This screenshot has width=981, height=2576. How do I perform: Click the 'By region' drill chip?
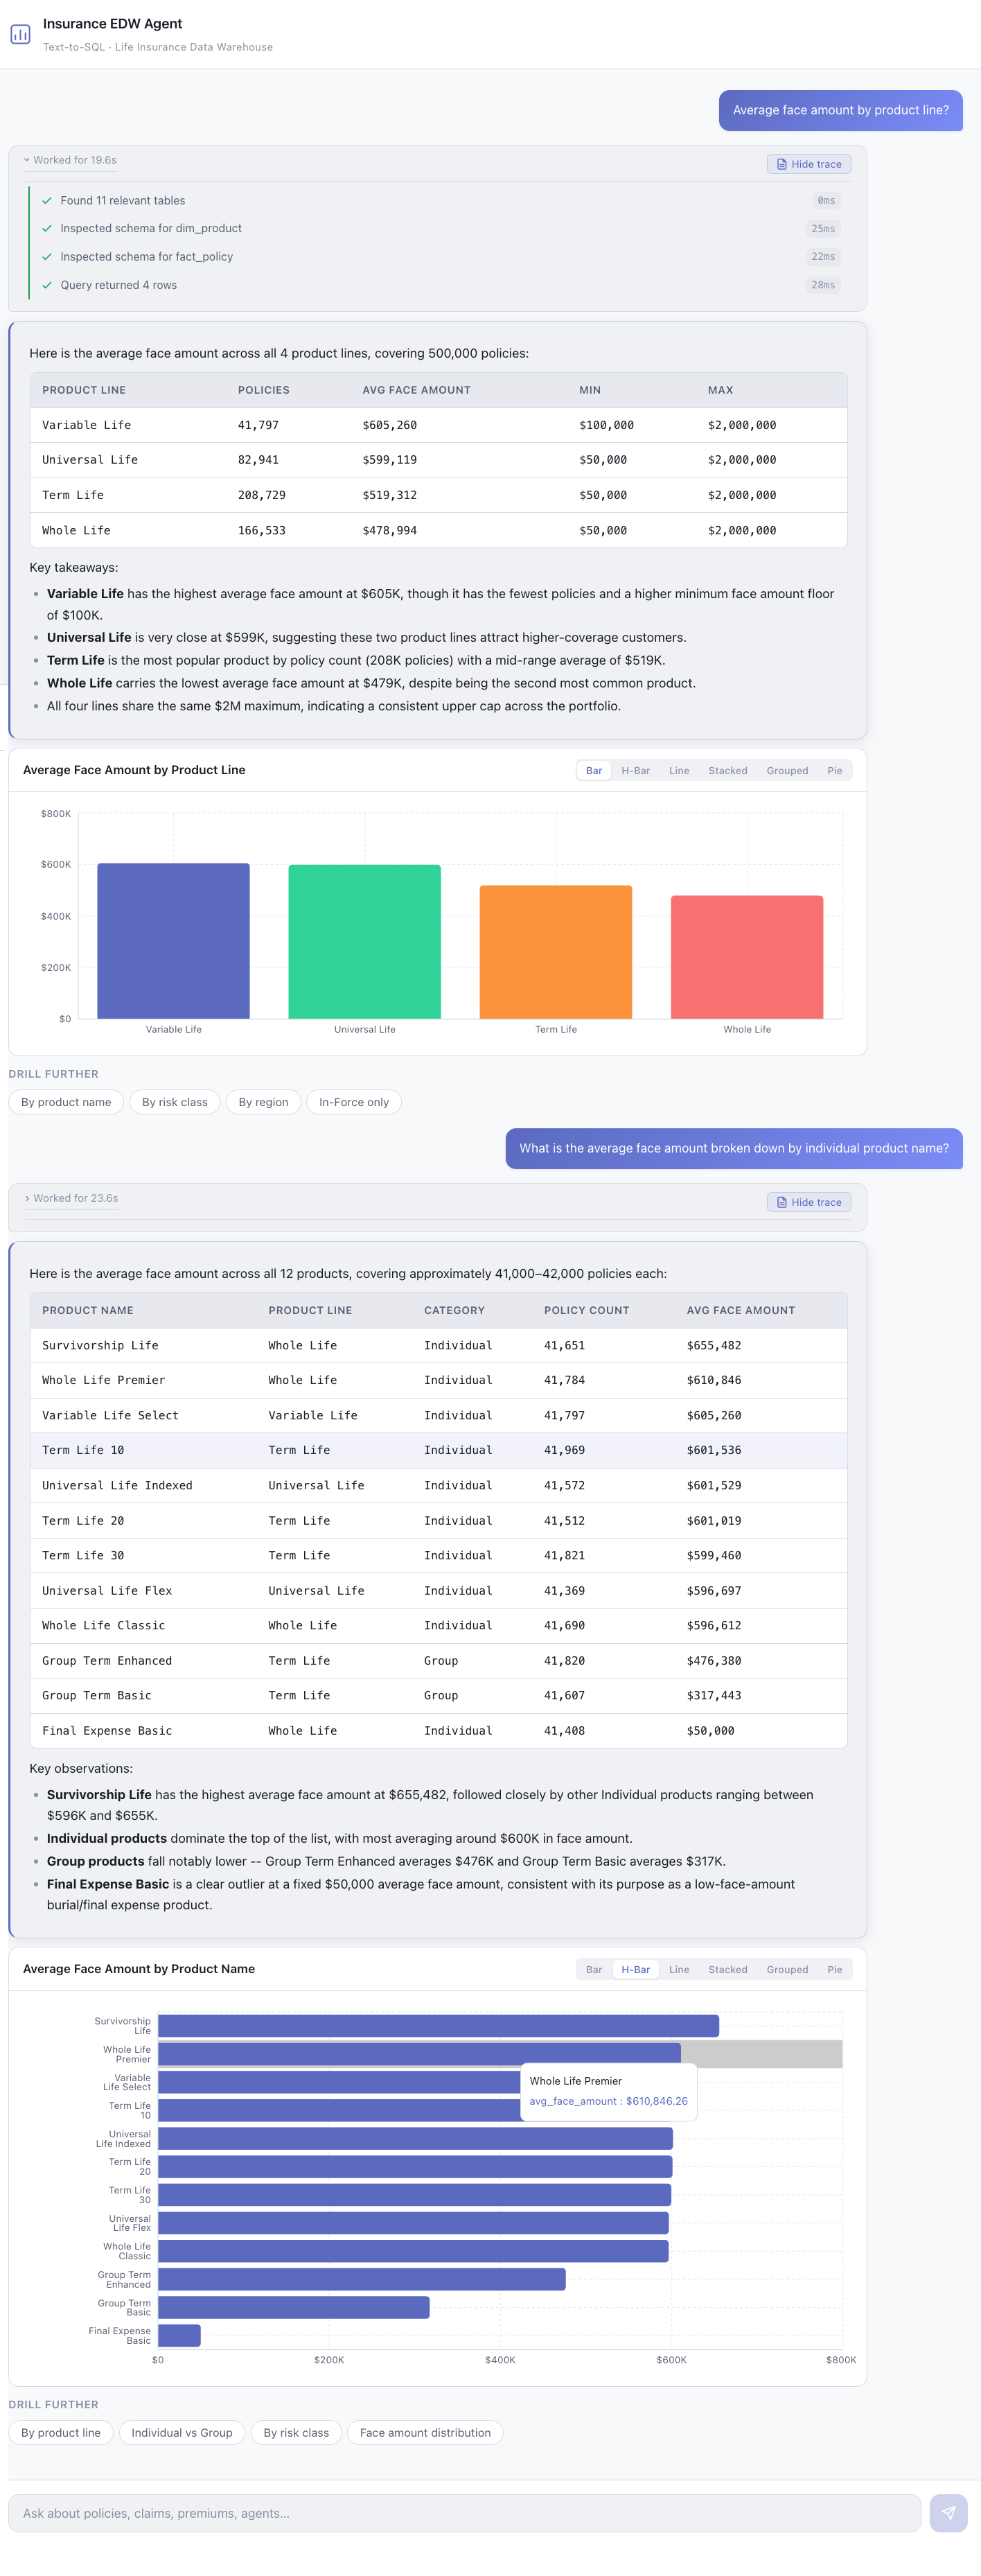(x=263, y=1102)
